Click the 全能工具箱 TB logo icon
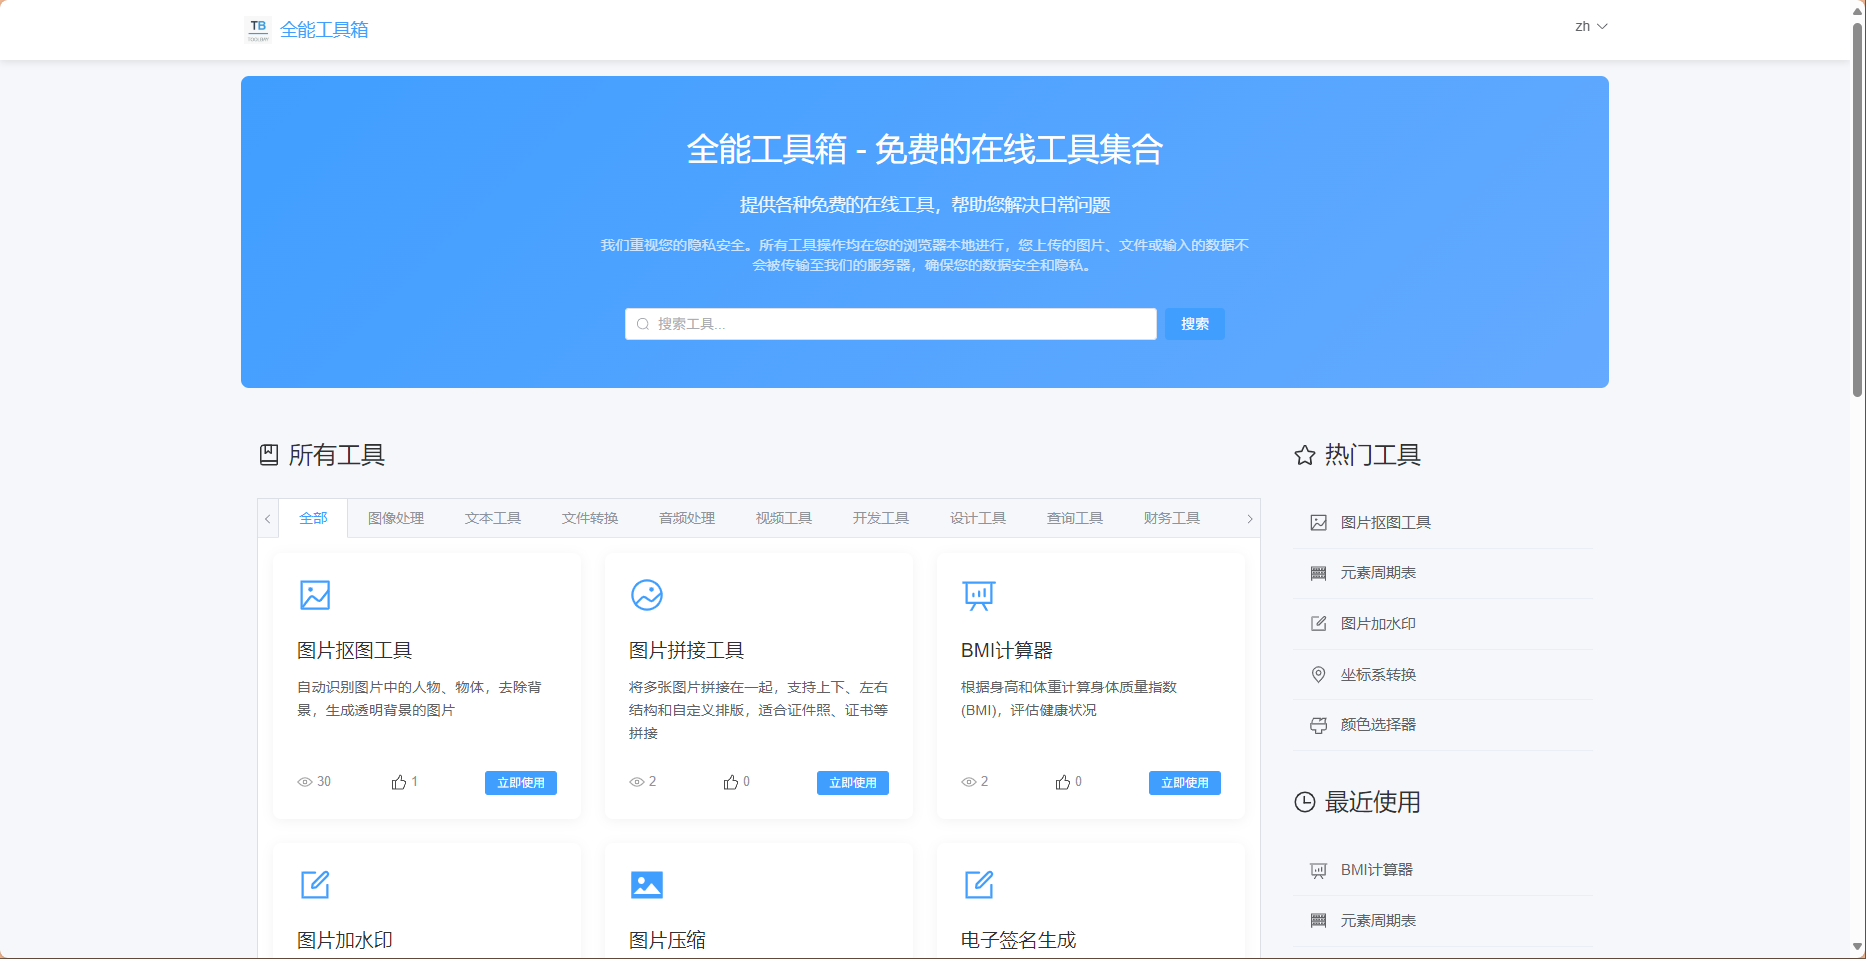The image size is (1866, 959). 258,29
